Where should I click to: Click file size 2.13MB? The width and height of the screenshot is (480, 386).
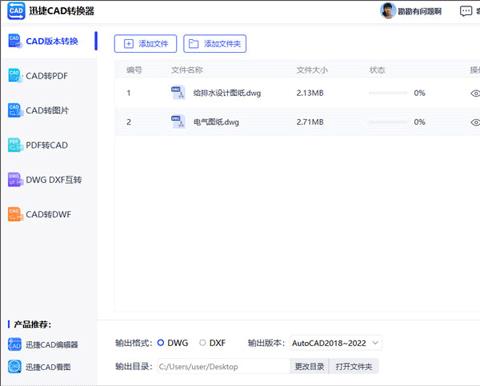(310, 93)
